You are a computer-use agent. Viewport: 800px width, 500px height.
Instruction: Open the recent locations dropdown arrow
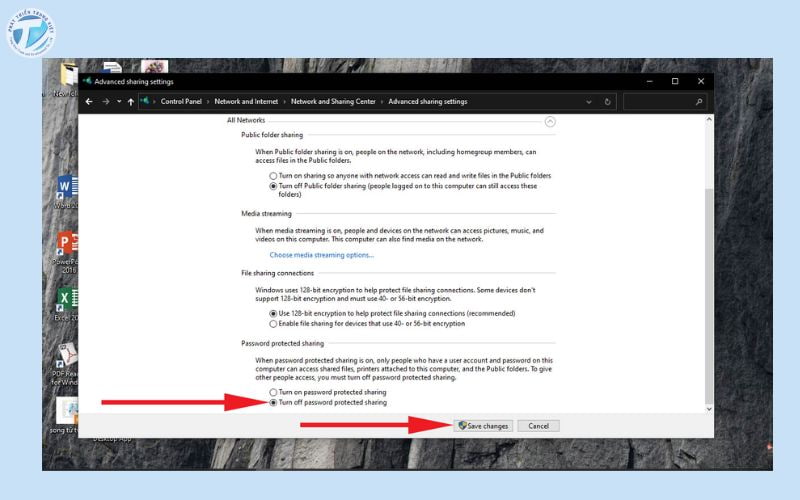point(118,101)
